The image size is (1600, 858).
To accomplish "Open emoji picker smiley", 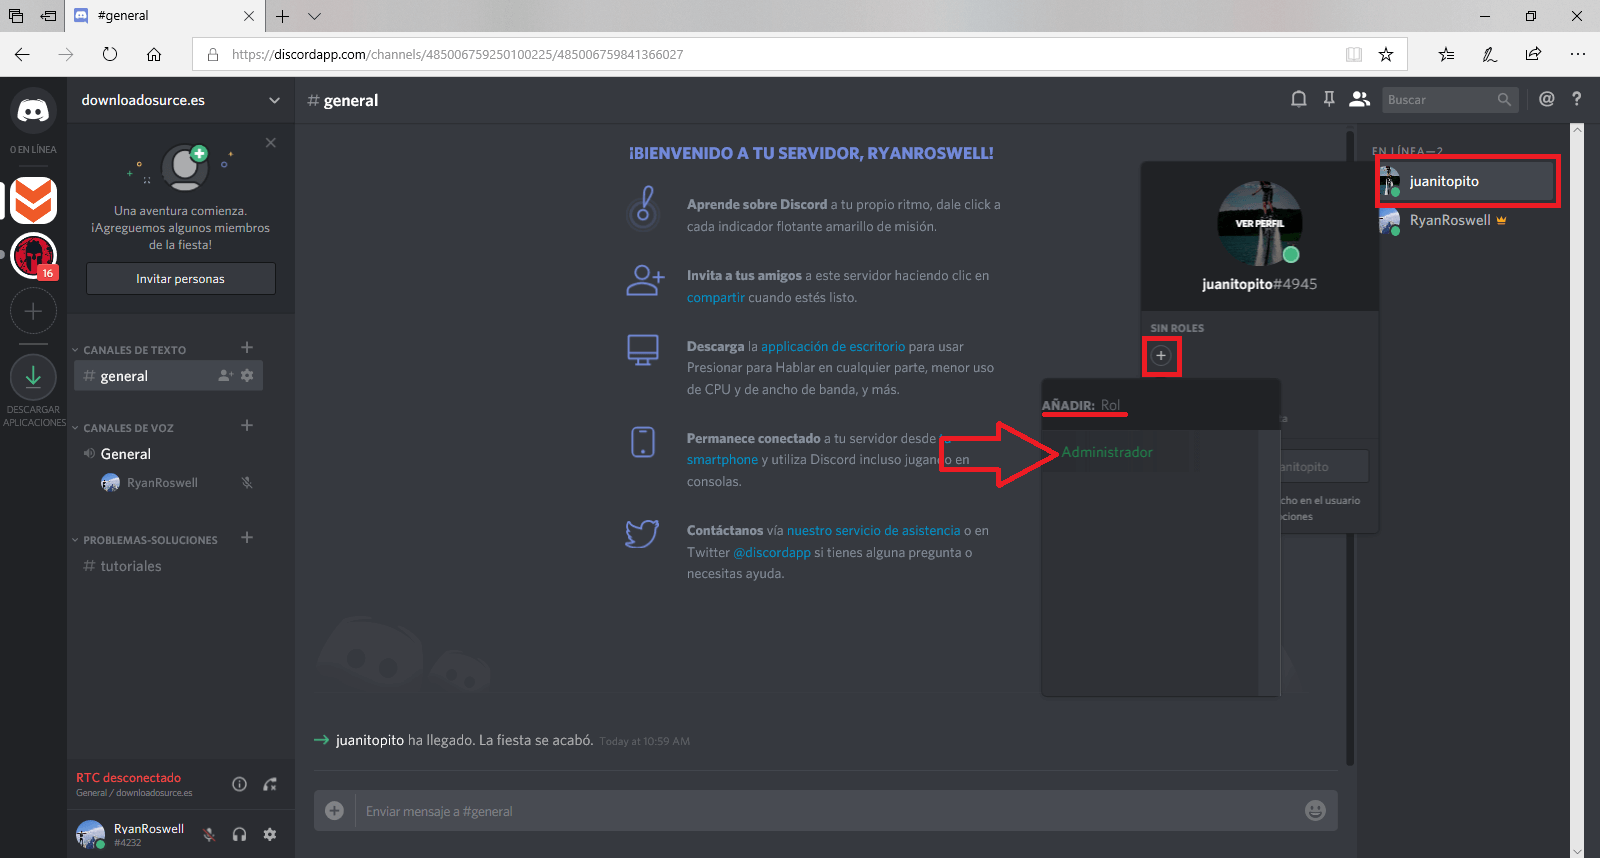I will [1315, 811].
